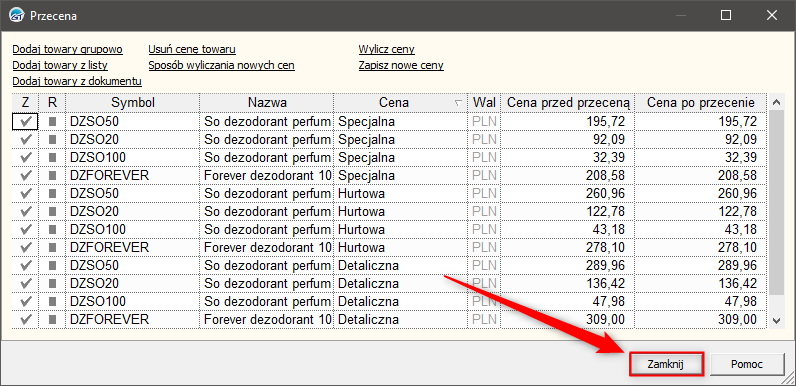The image size is (796, 386).
Task: Click R square marker for DZSO100 Hurtowa row
Action: pos(52,230)
